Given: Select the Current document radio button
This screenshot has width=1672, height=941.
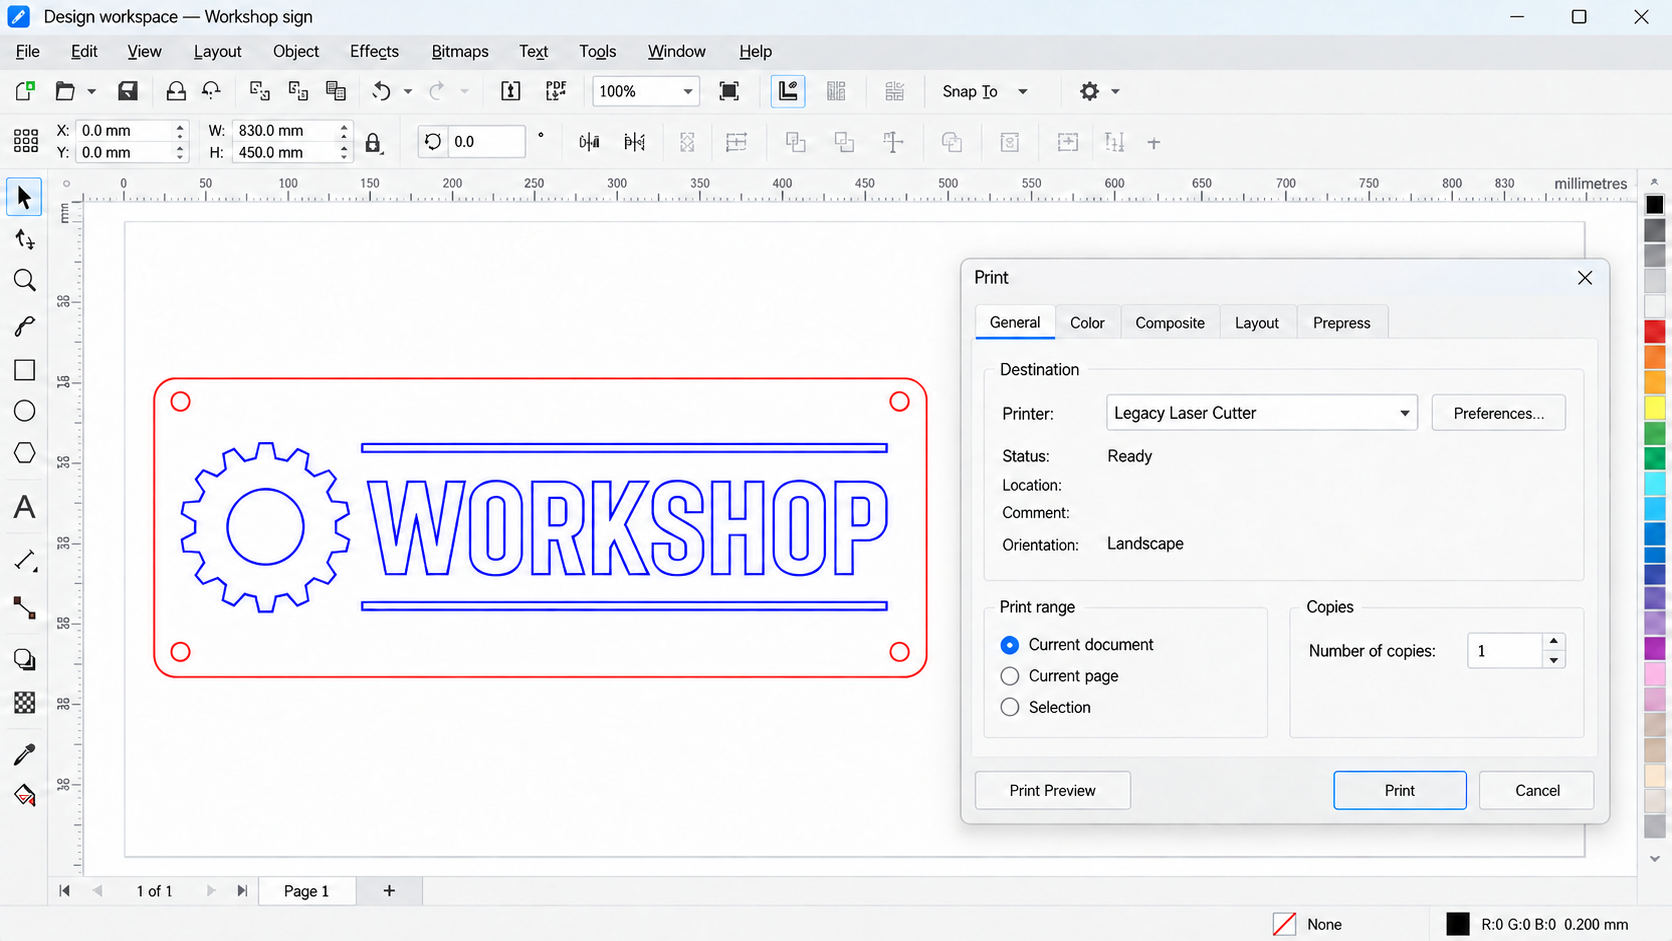Looking at the screenshot, I should pyautogui.click(x=1010, y=645).
